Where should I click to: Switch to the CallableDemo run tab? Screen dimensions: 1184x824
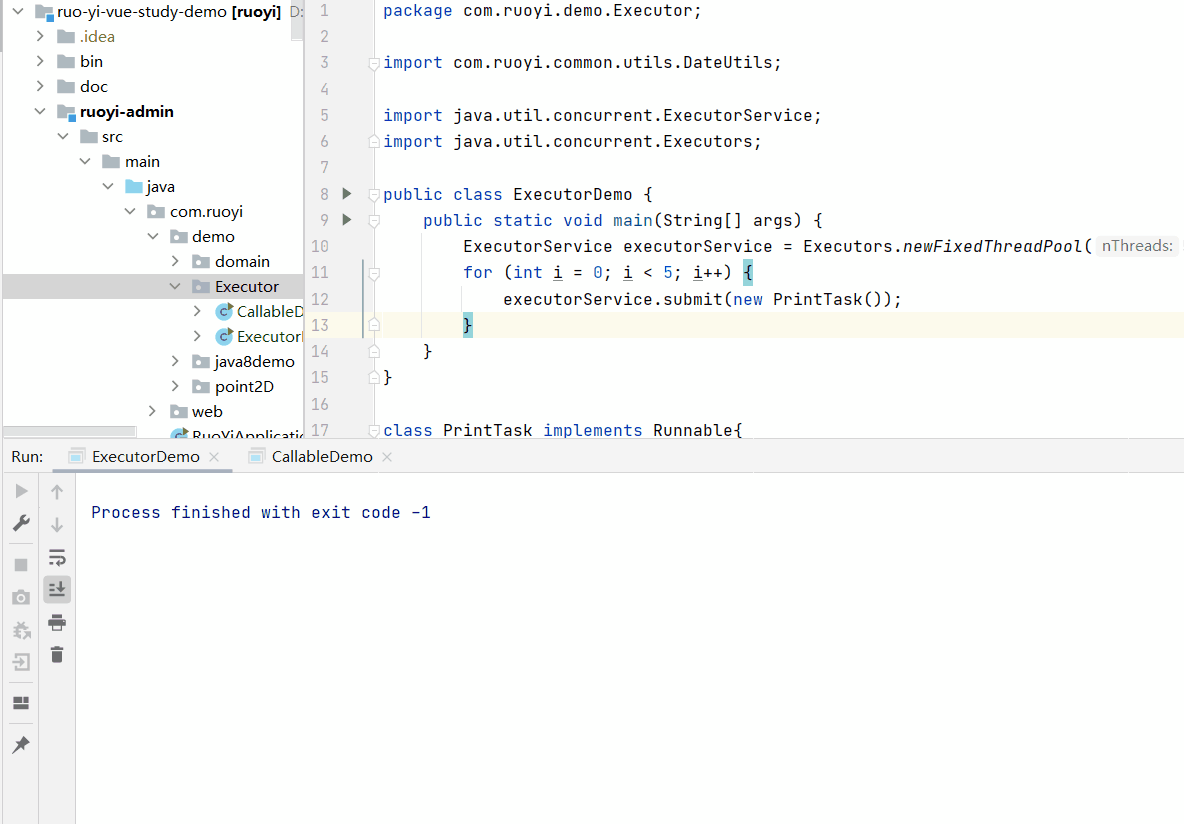321,457
